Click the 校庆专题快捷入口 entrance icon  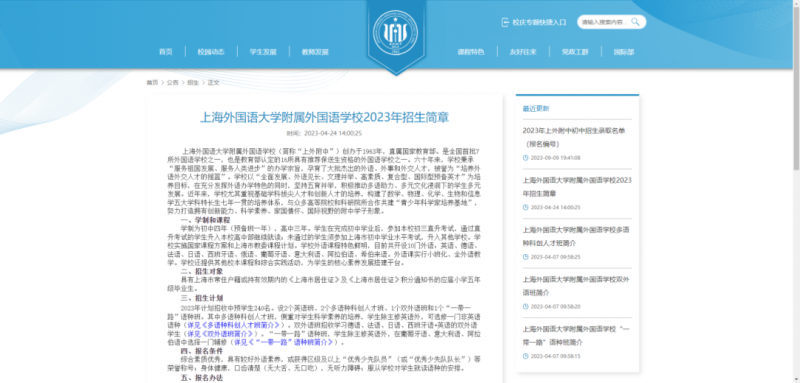coord(505,22)
